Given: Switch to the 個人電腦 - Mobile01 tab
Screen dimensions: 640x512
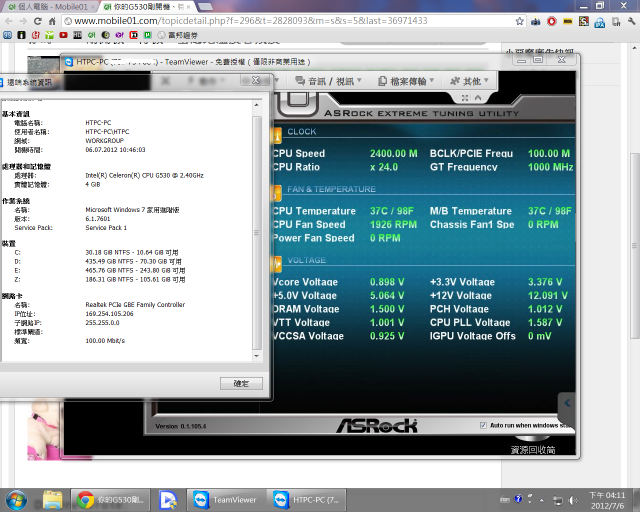Looking at the screenshot, I should pos(49,7).
